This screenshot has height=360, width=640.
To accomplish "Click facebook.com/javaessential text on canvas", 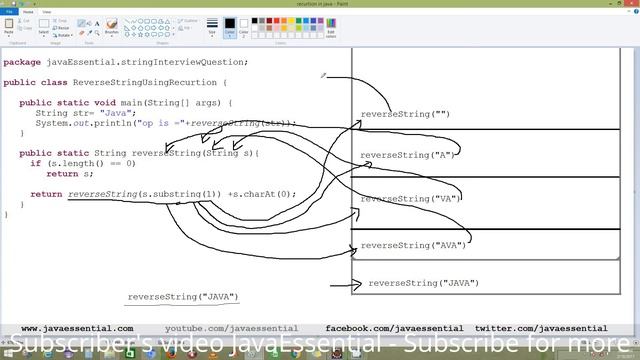I will (x=394, y=328).
